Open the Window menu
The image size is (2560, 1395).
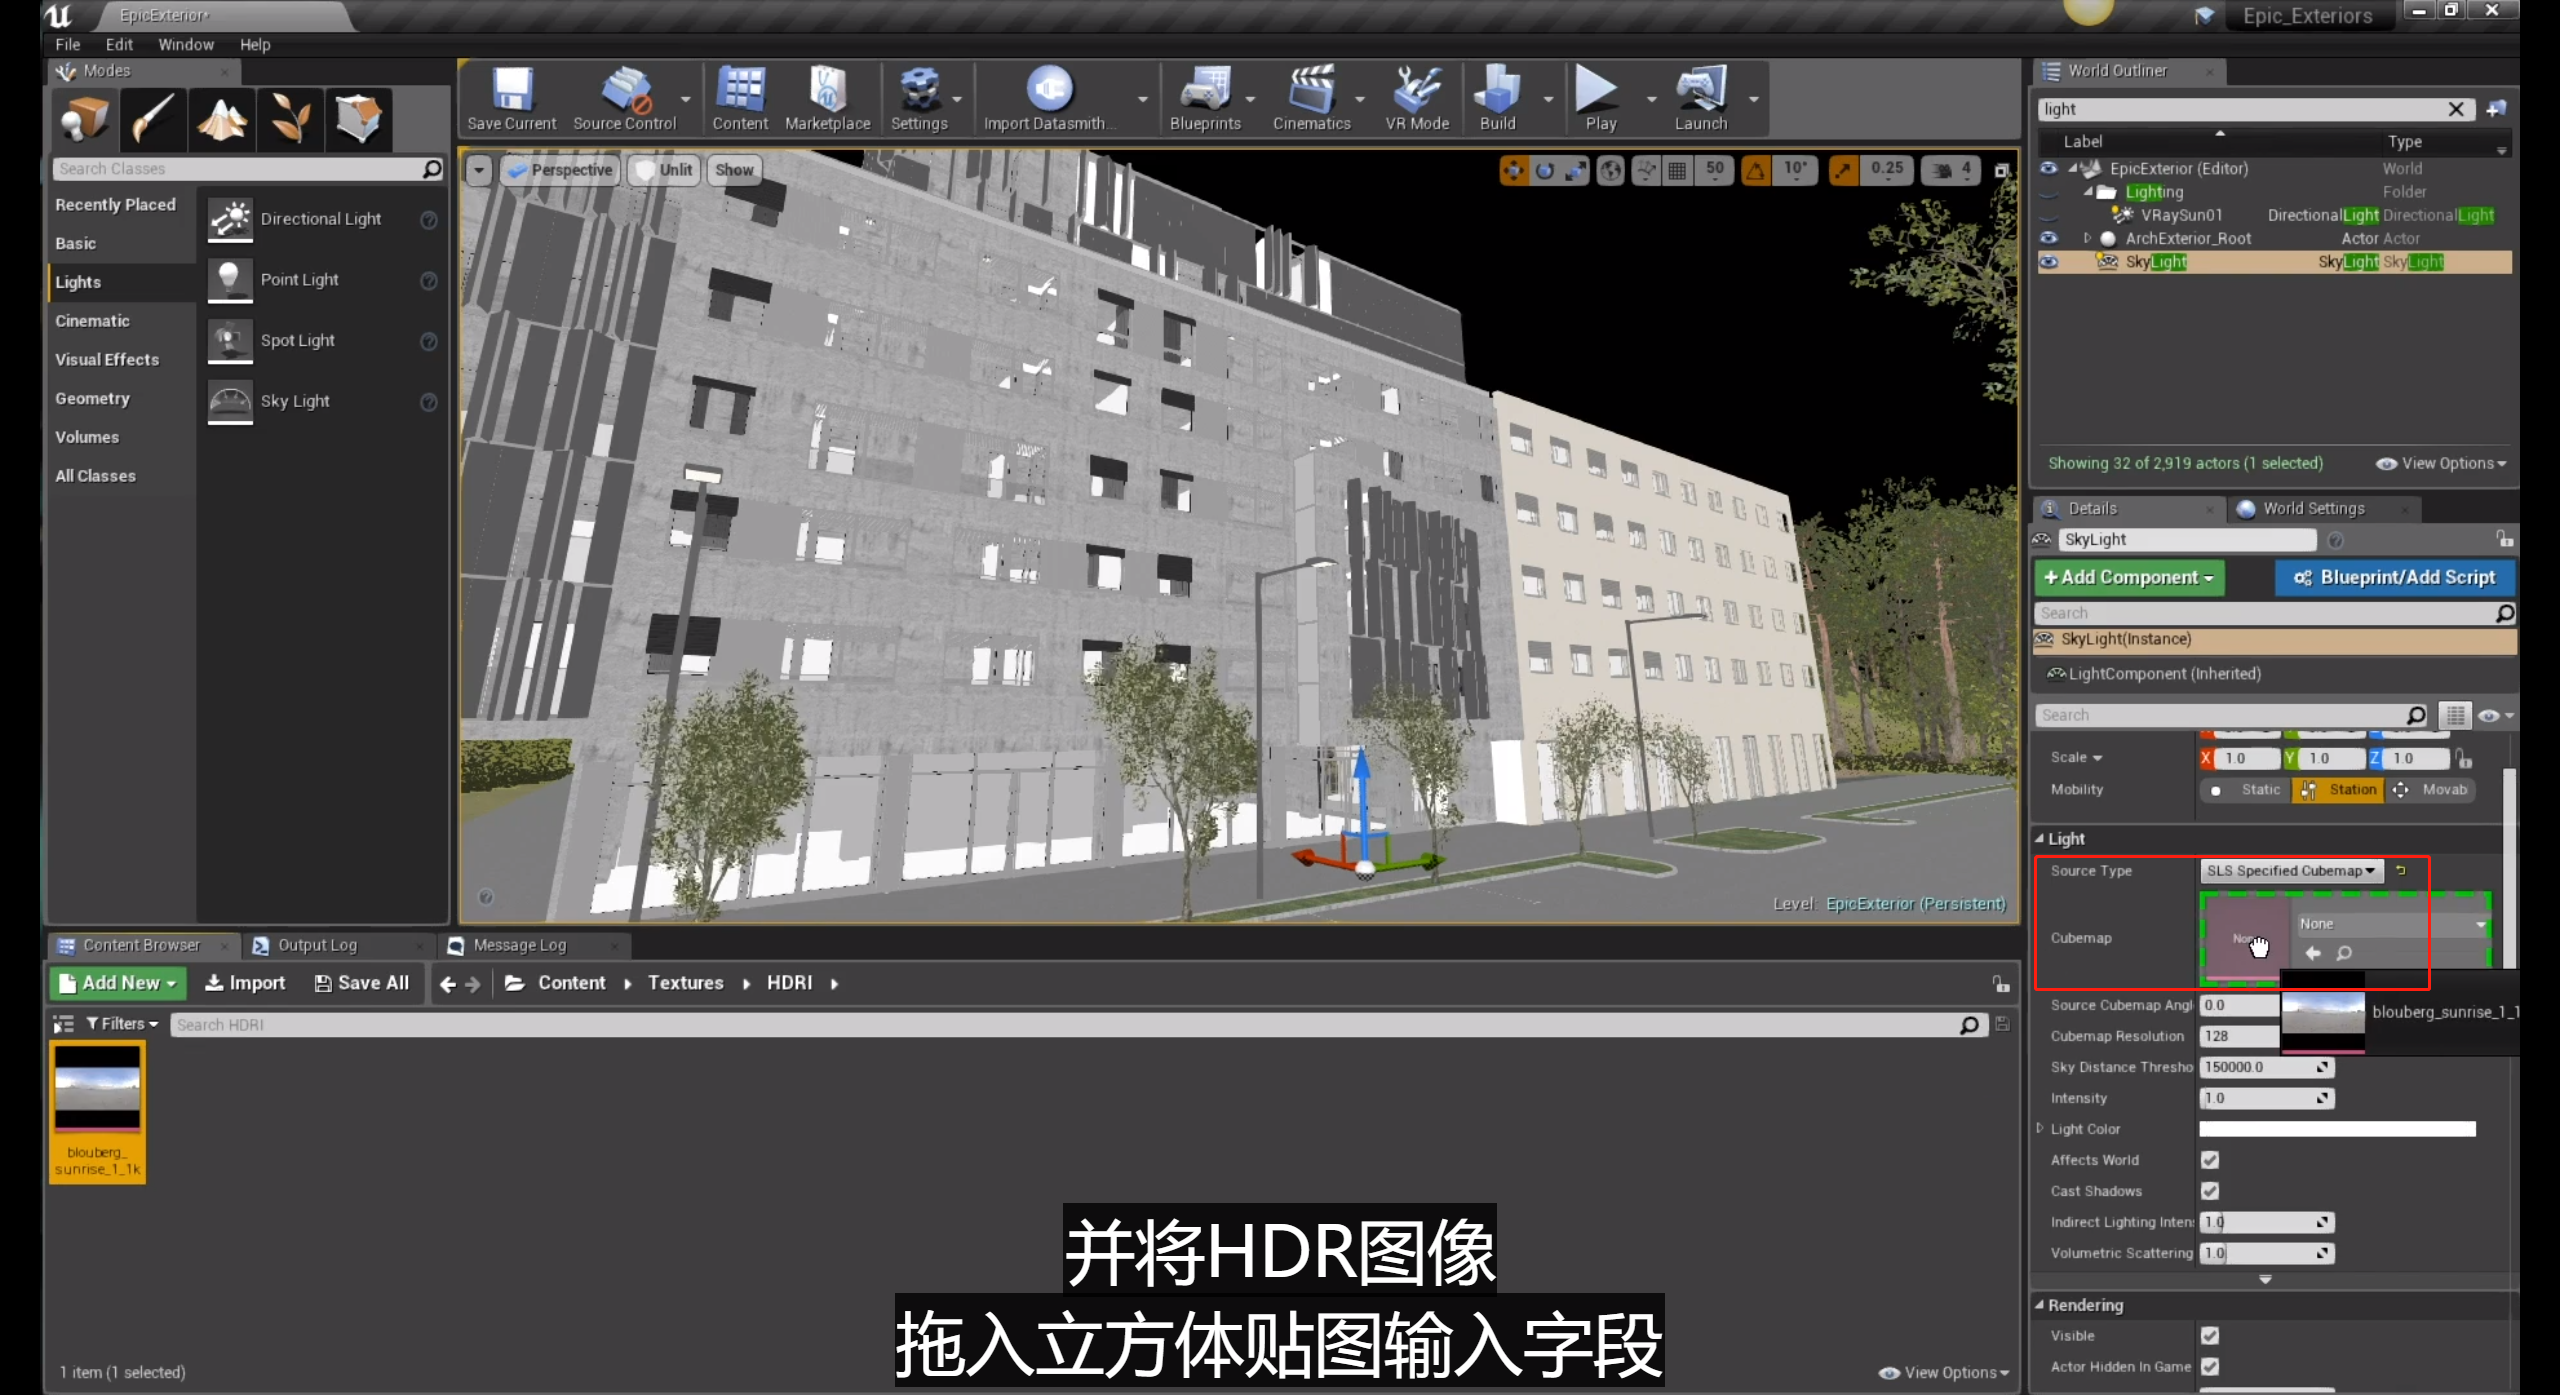(185, 45)
